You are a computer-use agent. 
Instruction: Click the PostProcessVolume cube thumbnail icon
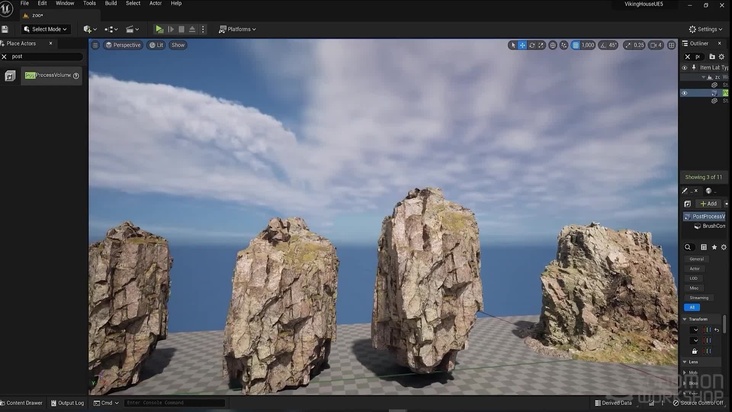(10, 76)
